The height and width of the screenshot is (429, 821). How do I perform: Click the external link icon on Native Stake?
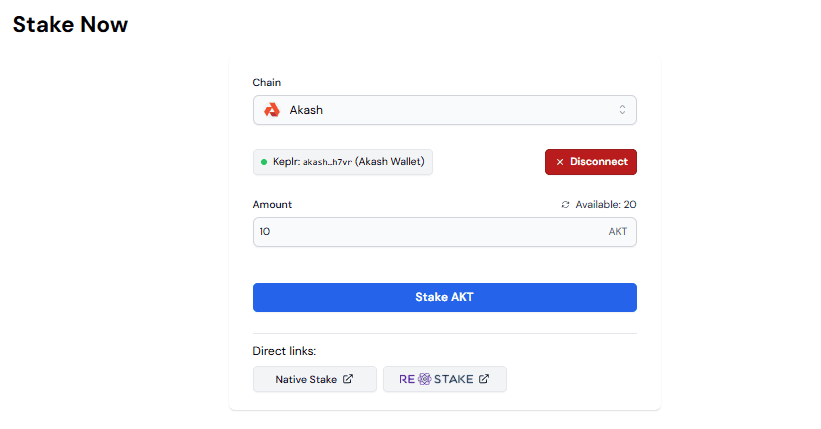[348, 380]
